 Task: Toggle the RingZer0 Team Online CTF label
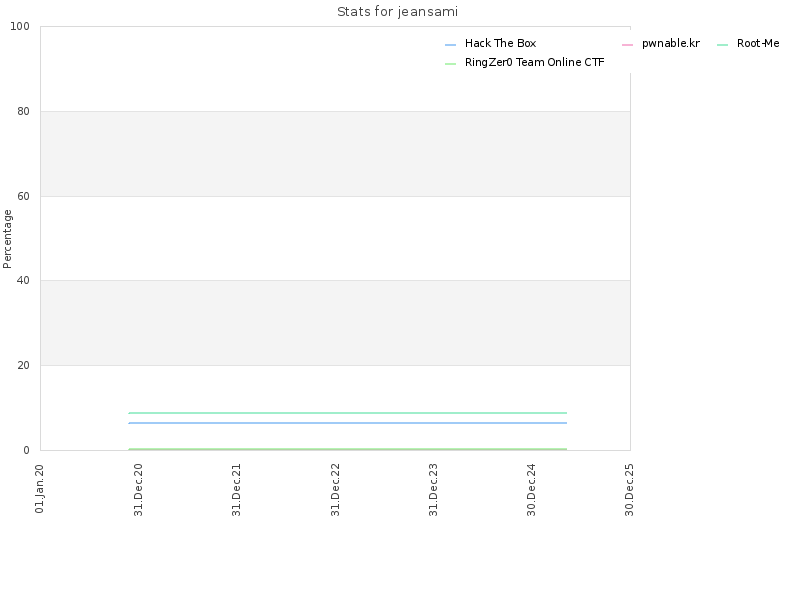coord(534,62)
